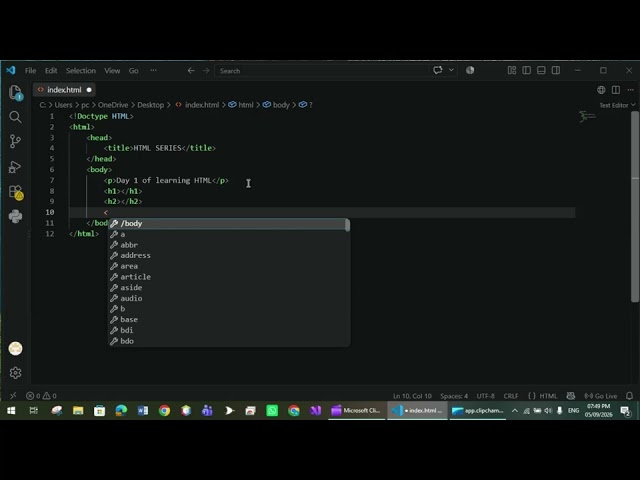Open the Copilot chat icon
The image size is (640, 480).
438,70
